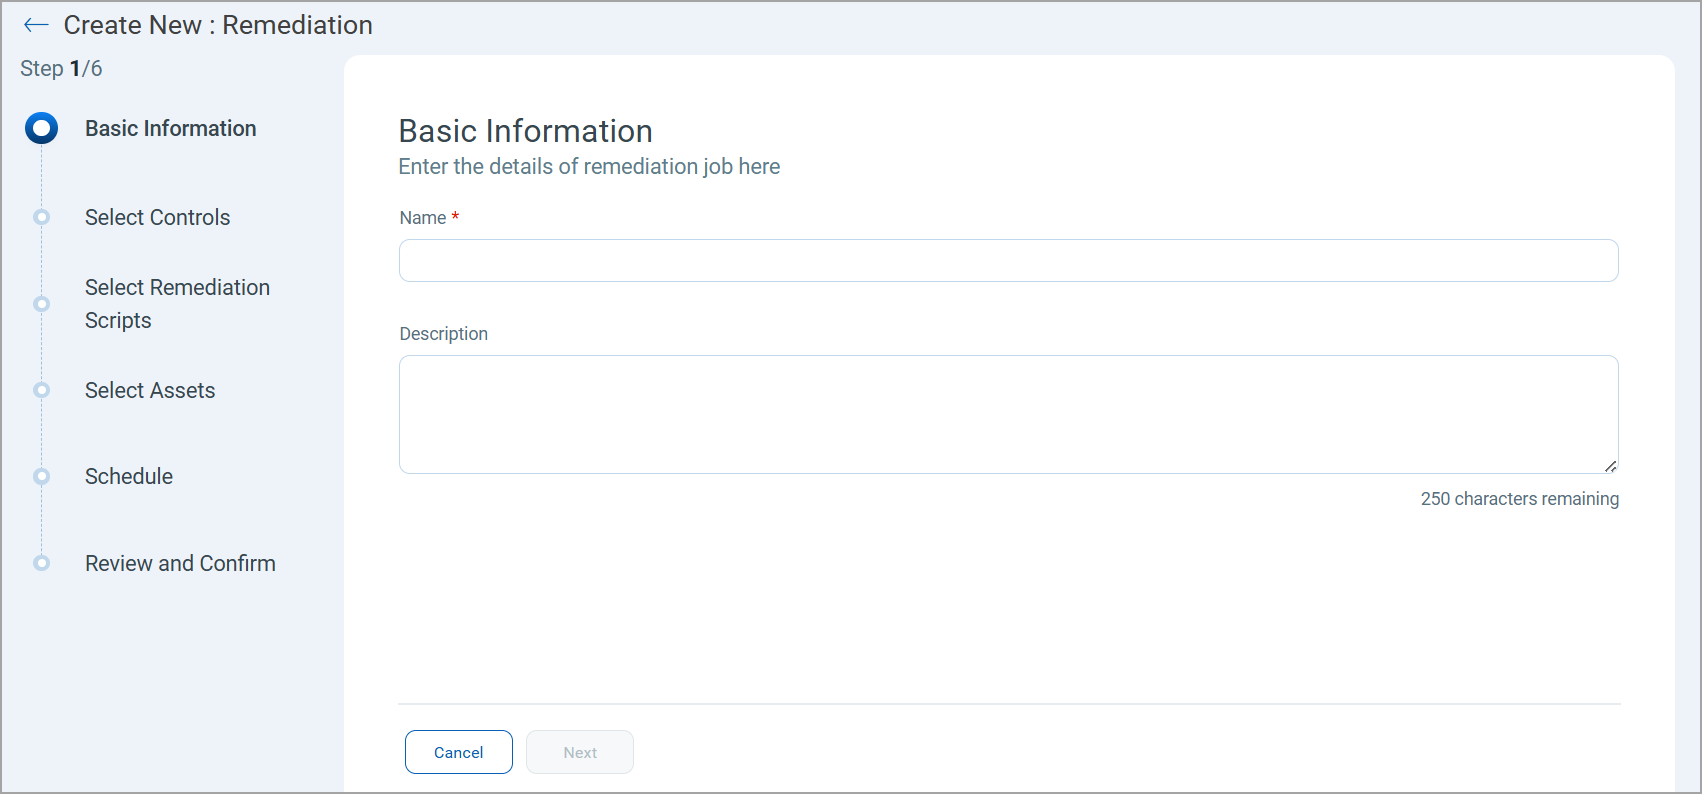
Task: Go to the Select Controls step
Action: 158,217
